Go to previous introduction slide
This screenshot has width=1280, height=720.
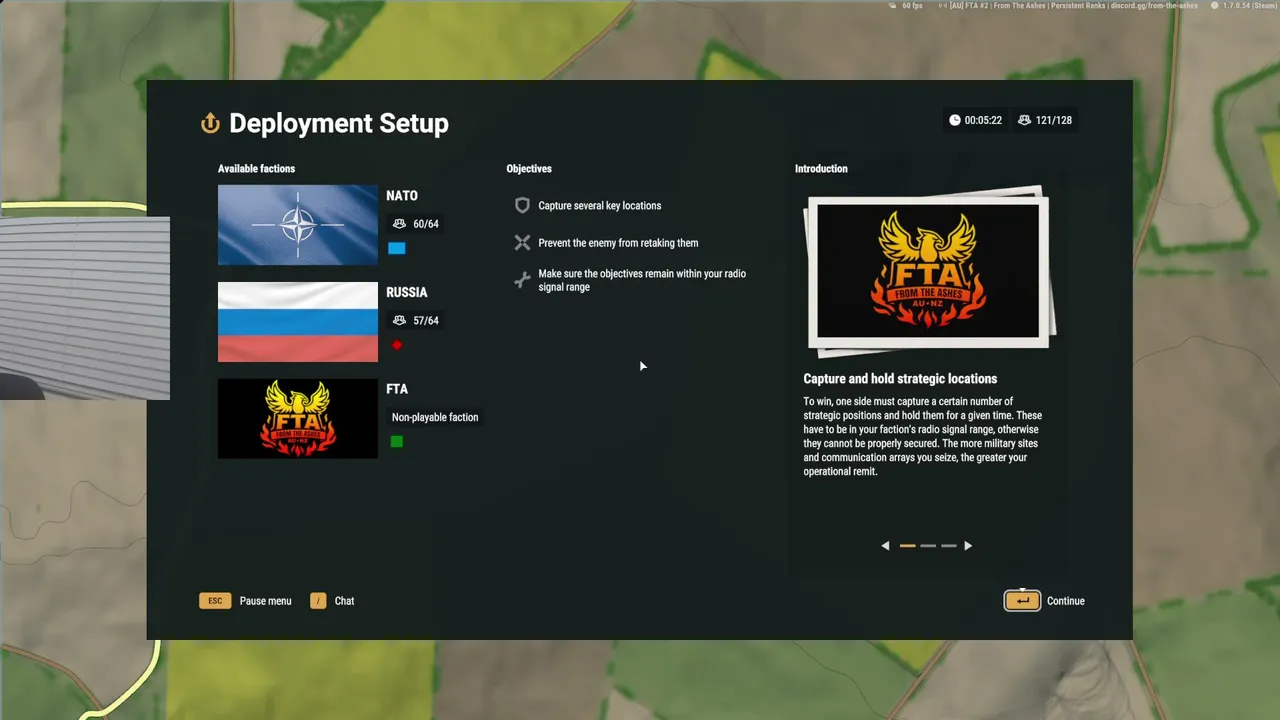(885, 546)
